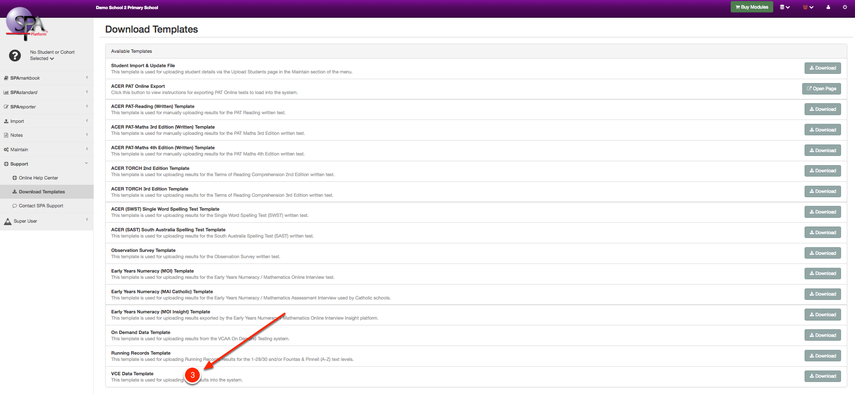This screenshot has width=855, height=394.
Task: Expand the Notes menu chevron
Action: click(87, 135)
